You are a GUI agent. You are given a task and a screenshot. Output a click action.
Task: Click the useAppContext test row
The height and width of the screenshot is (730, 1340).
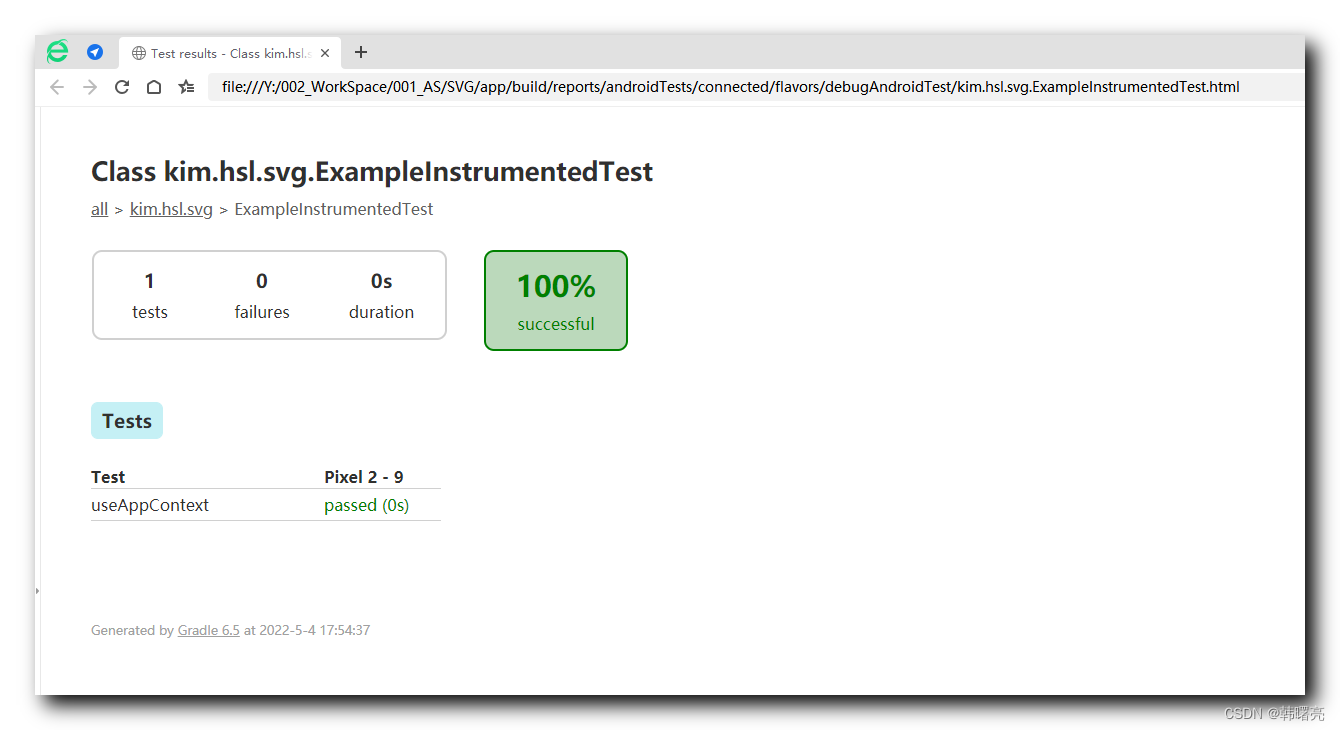pyautogui.click(x=150, y=505)
